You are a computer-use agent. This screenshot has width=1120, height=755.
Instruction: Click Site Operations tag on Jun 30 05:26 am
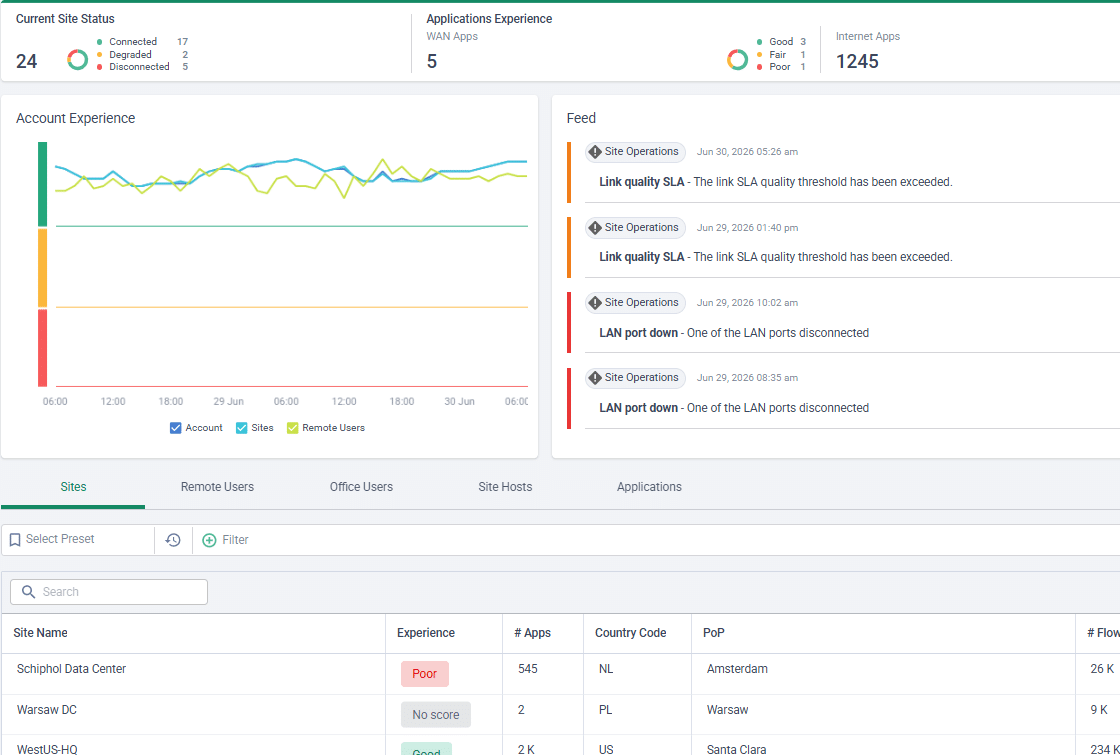(635, 152)
